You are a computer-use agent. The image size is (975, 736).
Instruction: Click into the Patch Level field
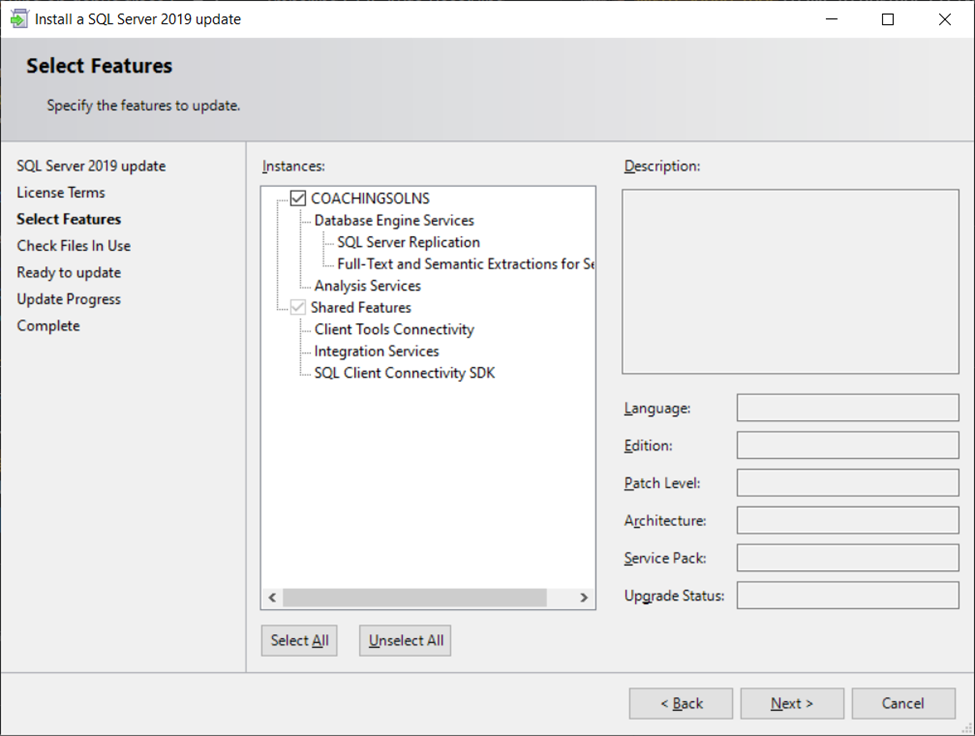coord(848,482)
